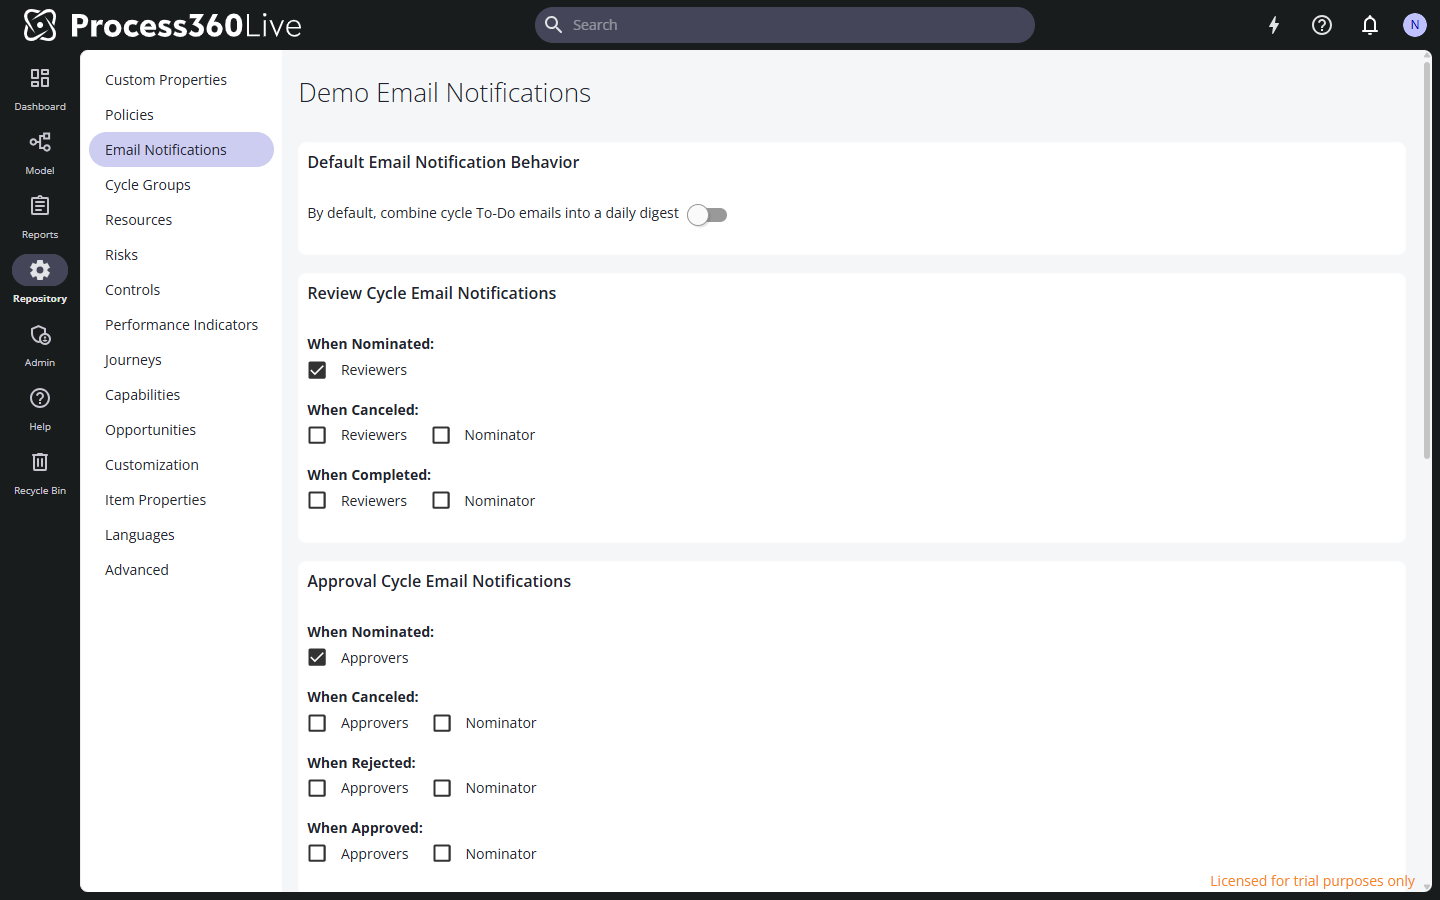The image size is (1440, 900).
Task: Click the vertical page scrollbar
Action: point(1427,260)
